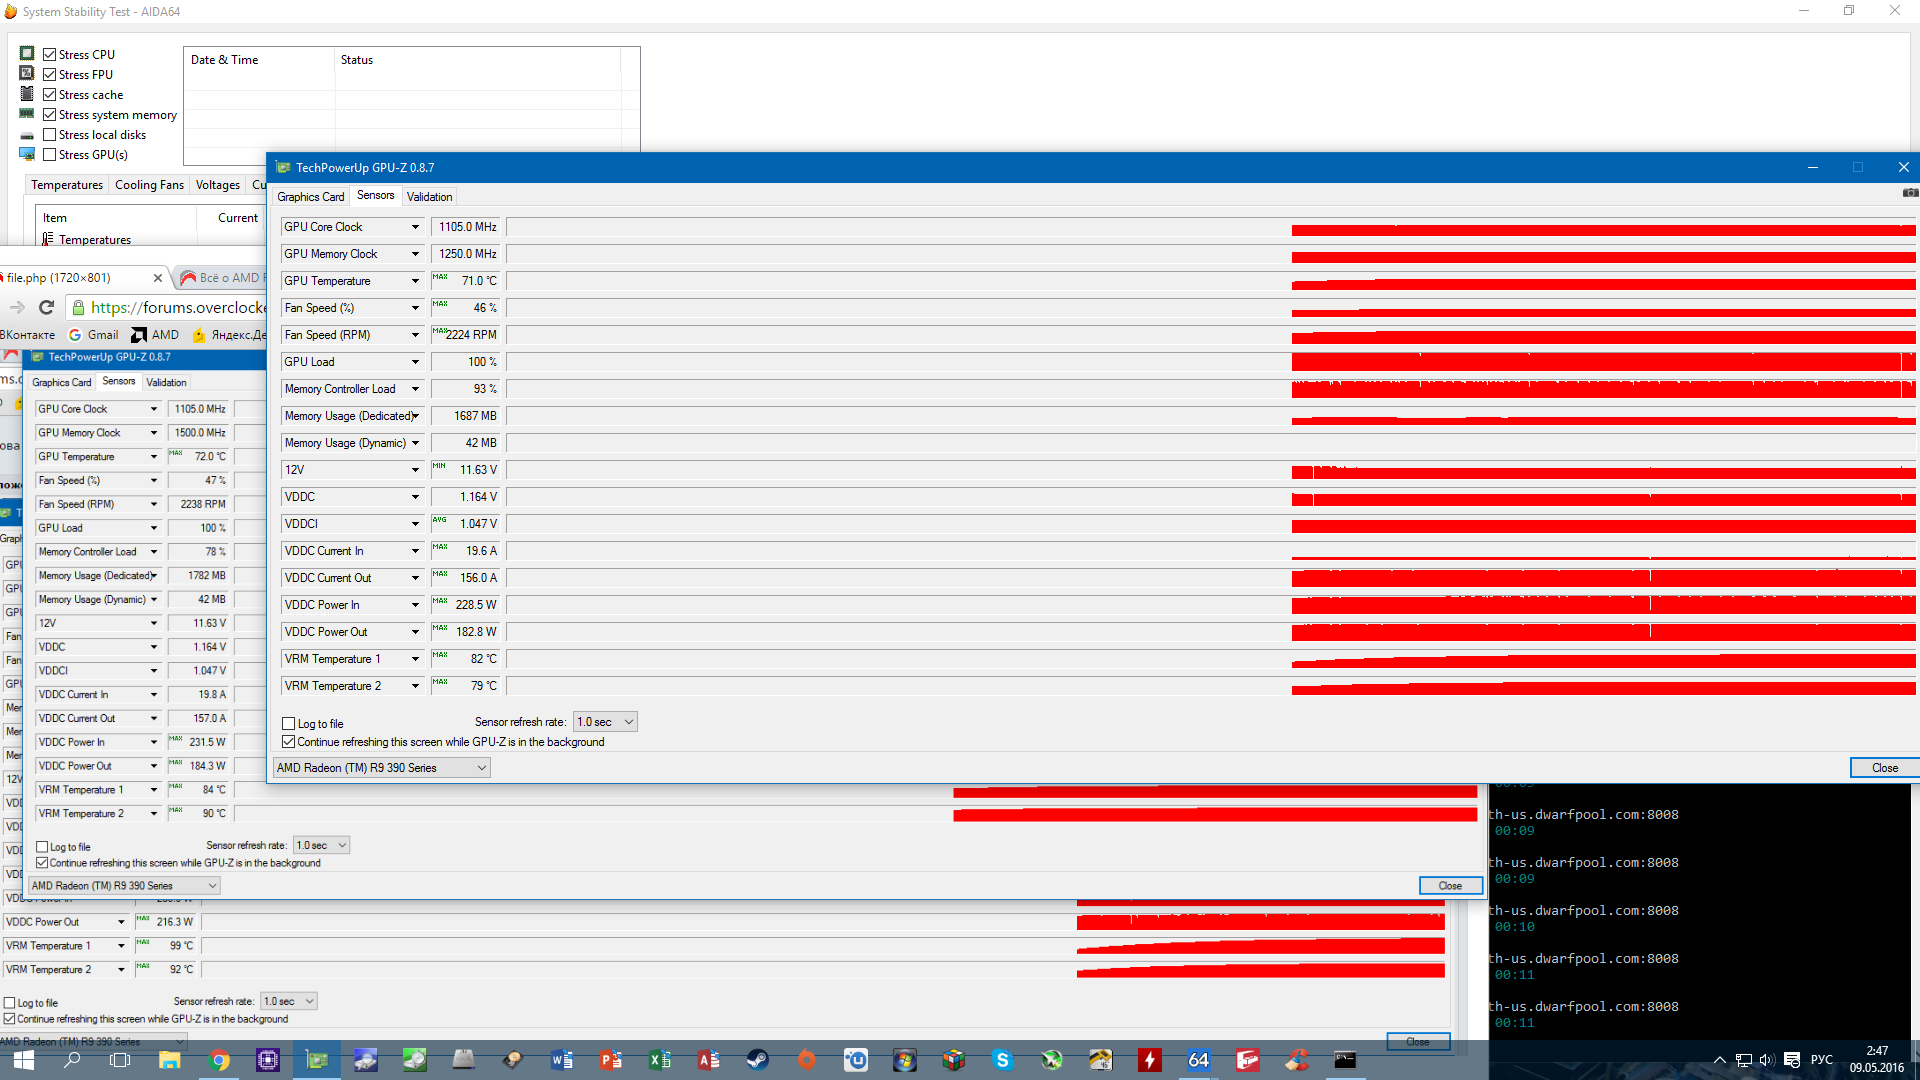
Task: Toggle Continue refreshing in background checkbox
Action: click(289, 742)
